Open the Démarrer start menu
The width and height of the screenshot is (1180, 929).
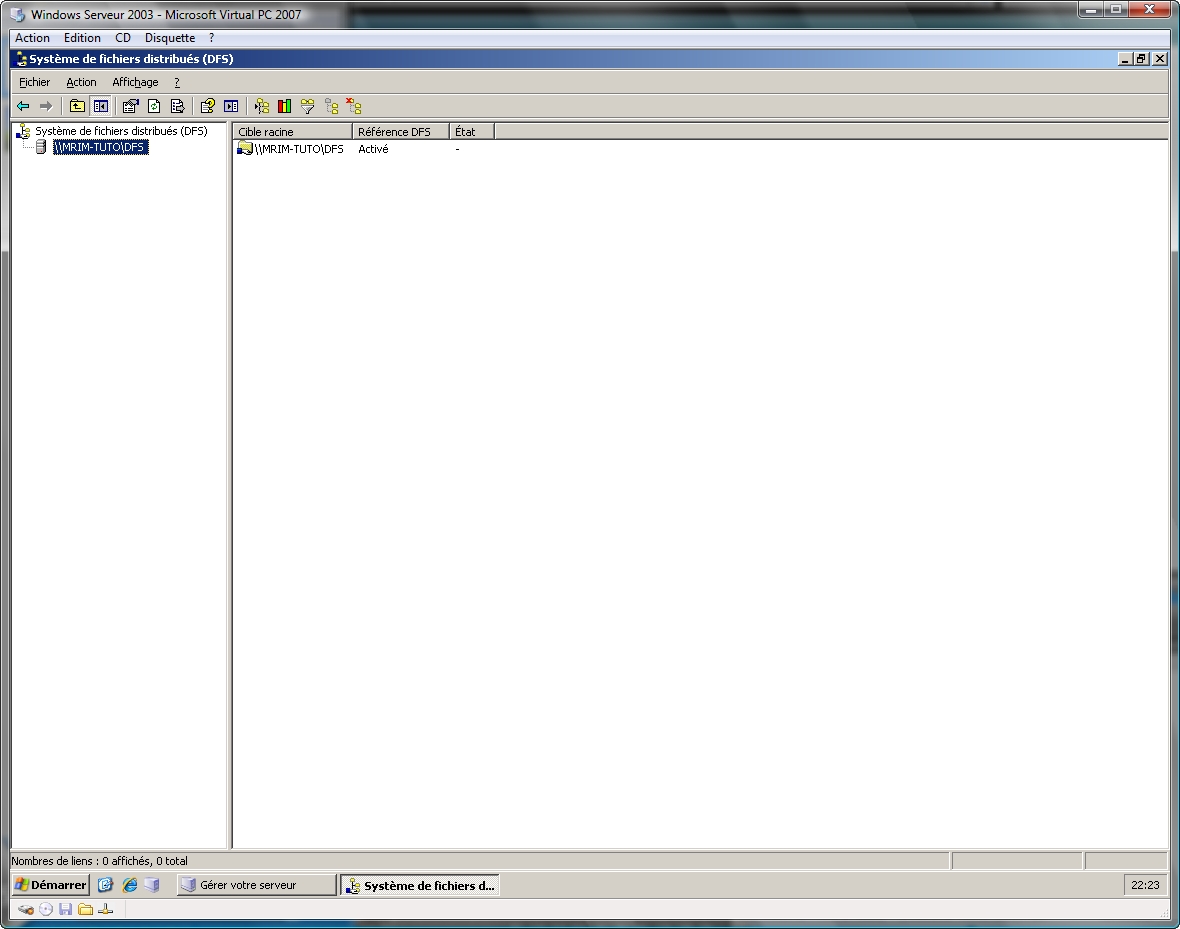point(50,885)
